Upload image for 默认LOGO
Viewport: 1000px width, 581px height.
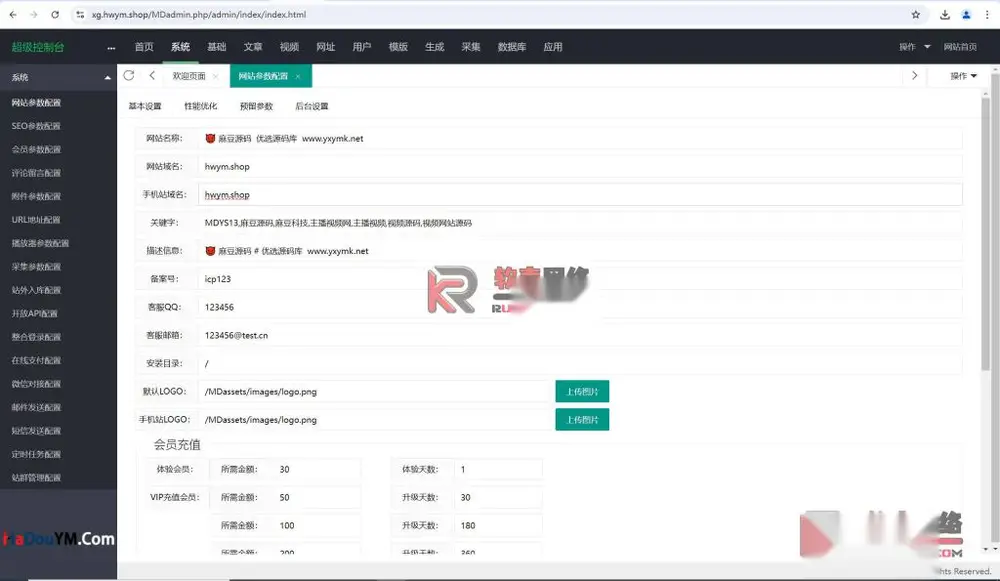582,392
